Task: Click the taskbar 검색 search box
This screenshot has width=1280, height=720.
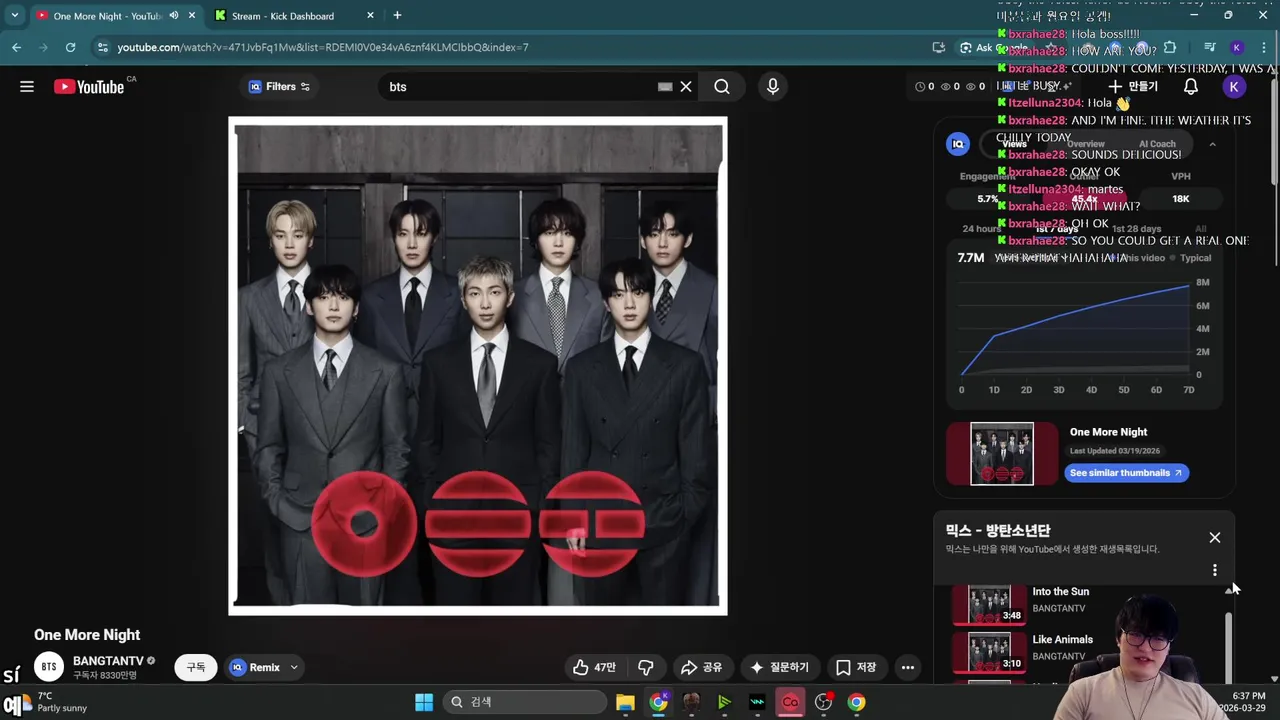Action: 523,702
